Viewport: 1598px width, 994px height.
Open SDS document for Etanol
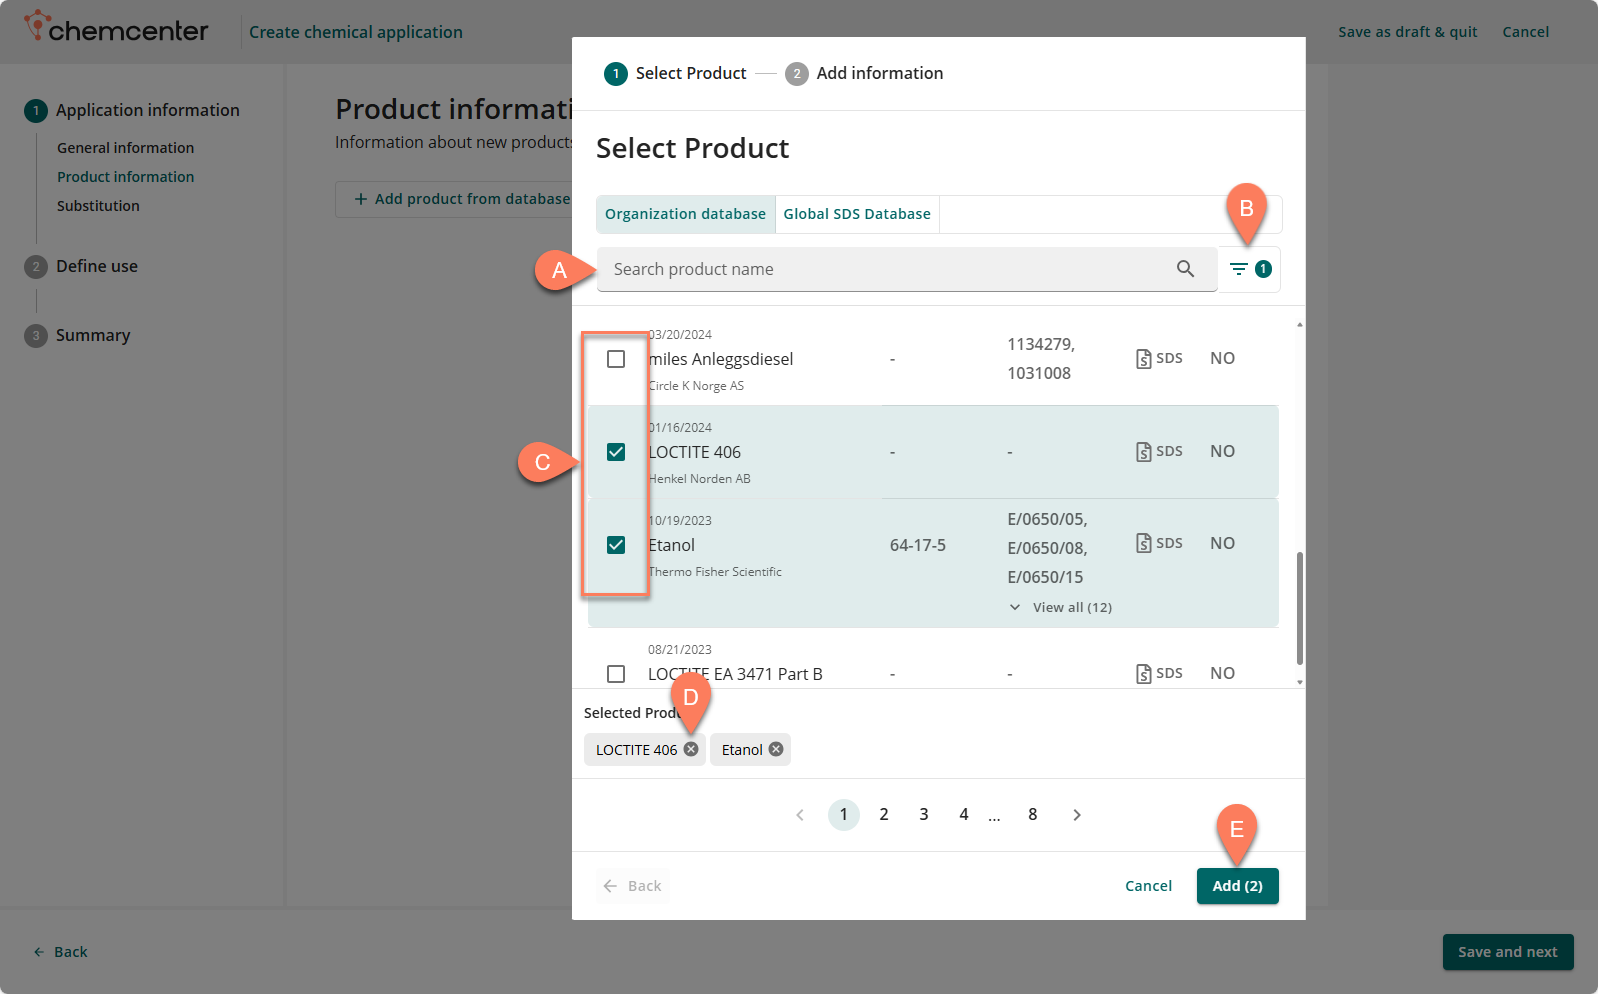coord(1159,544)
